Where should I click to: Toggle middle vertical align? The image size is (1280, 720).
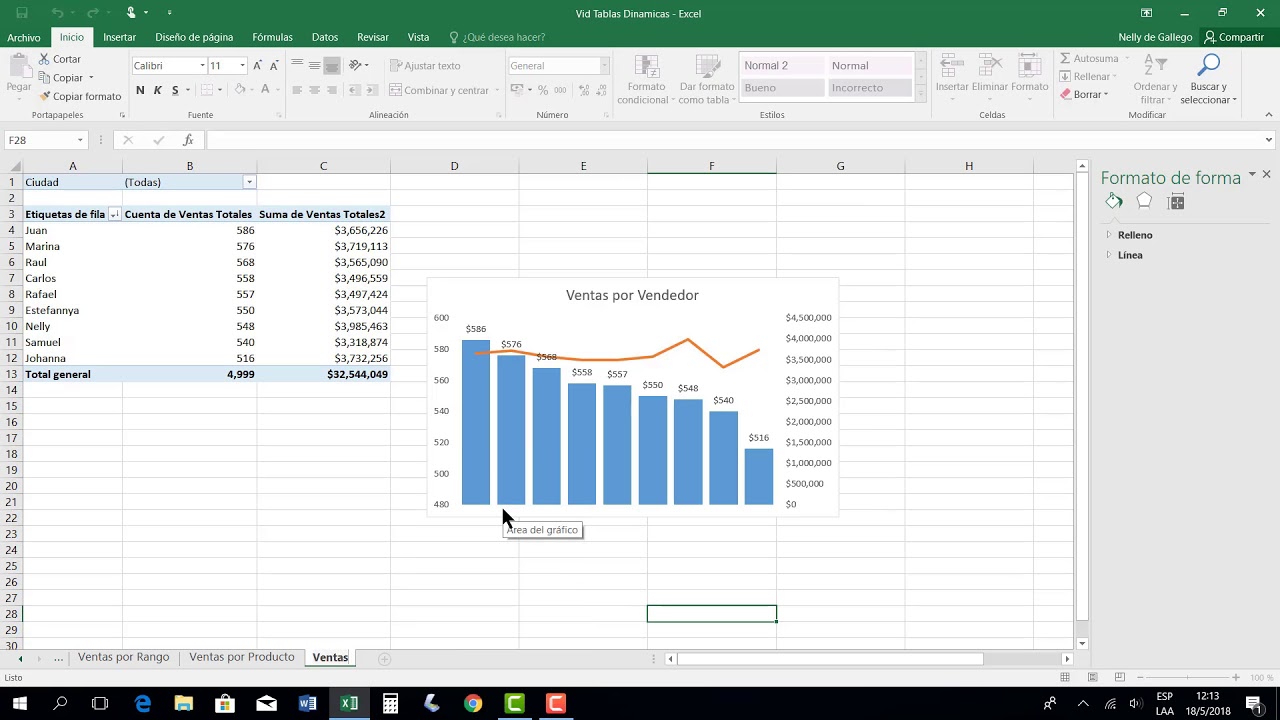coord(314,65)
